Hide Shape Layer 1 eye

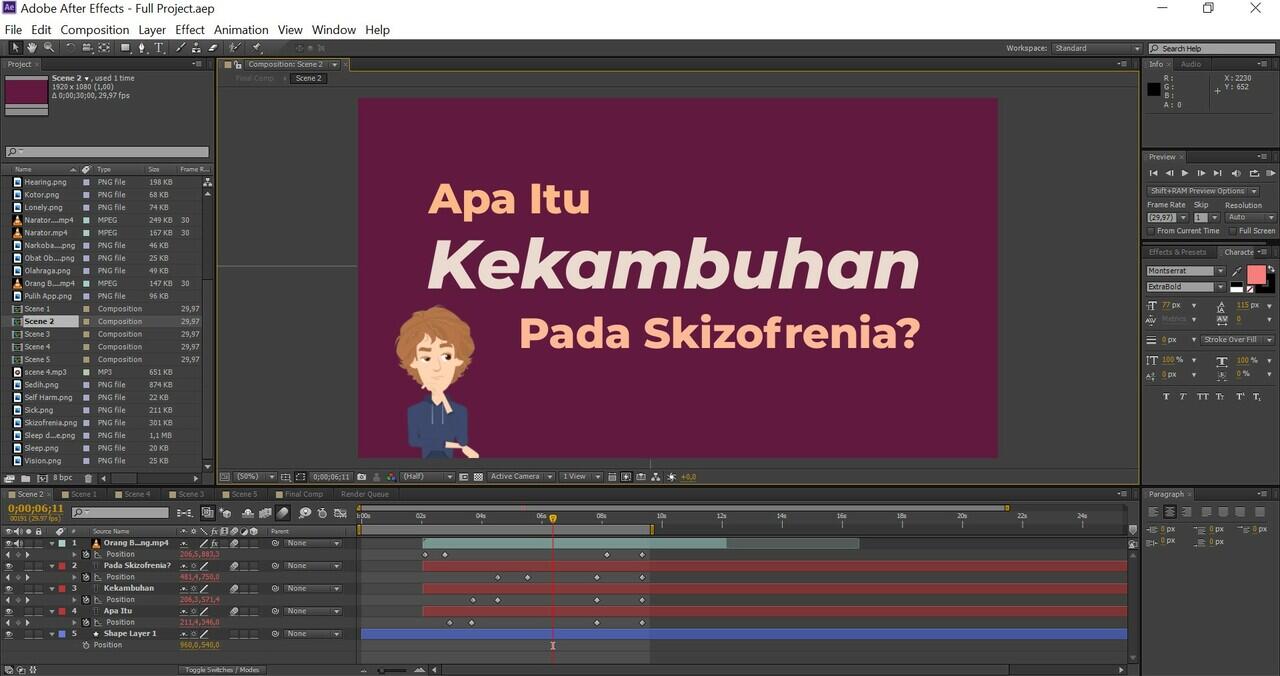9,634
